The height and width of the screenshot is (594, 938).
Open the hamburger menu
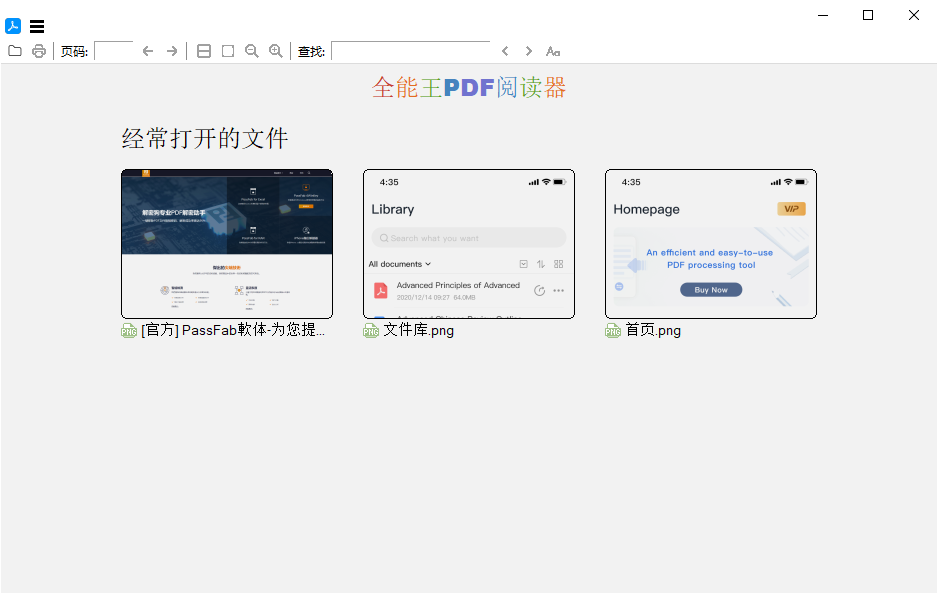pyautogui.click(x=37, y=27)
